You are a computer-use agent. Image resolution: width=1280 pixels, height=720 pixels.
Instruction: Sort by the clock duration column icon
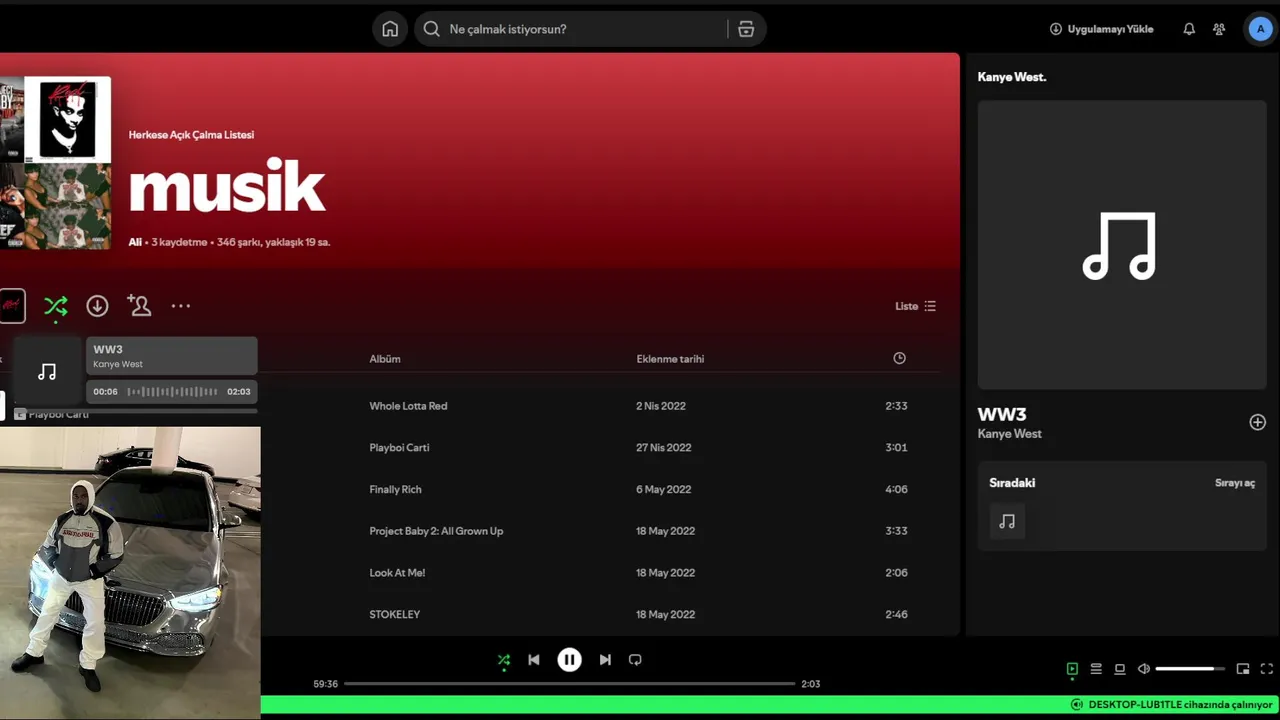pos(899,358)
